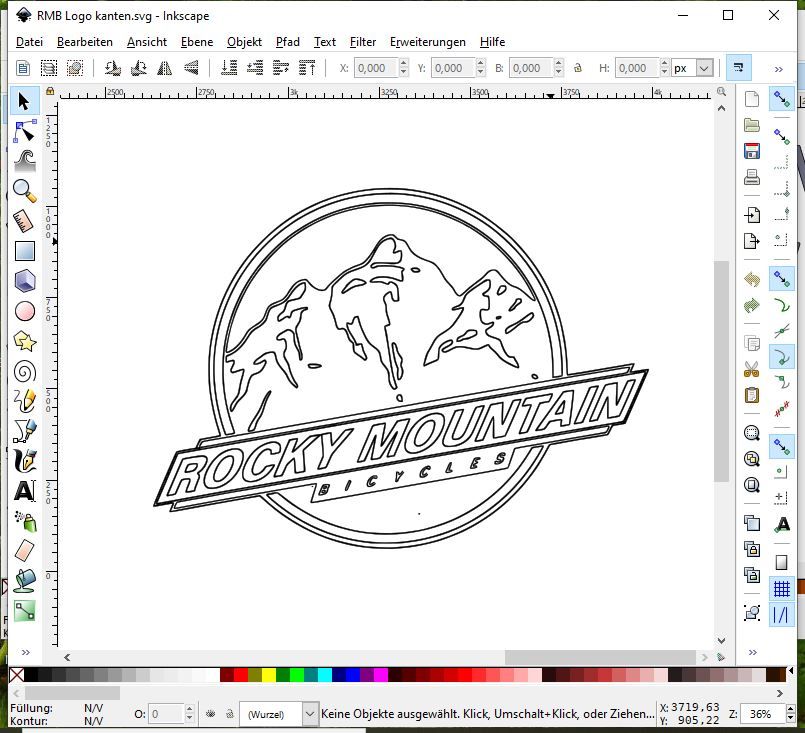Toggle snapping to guide lines
The image size is (805, 733).
tap(781, 614)
